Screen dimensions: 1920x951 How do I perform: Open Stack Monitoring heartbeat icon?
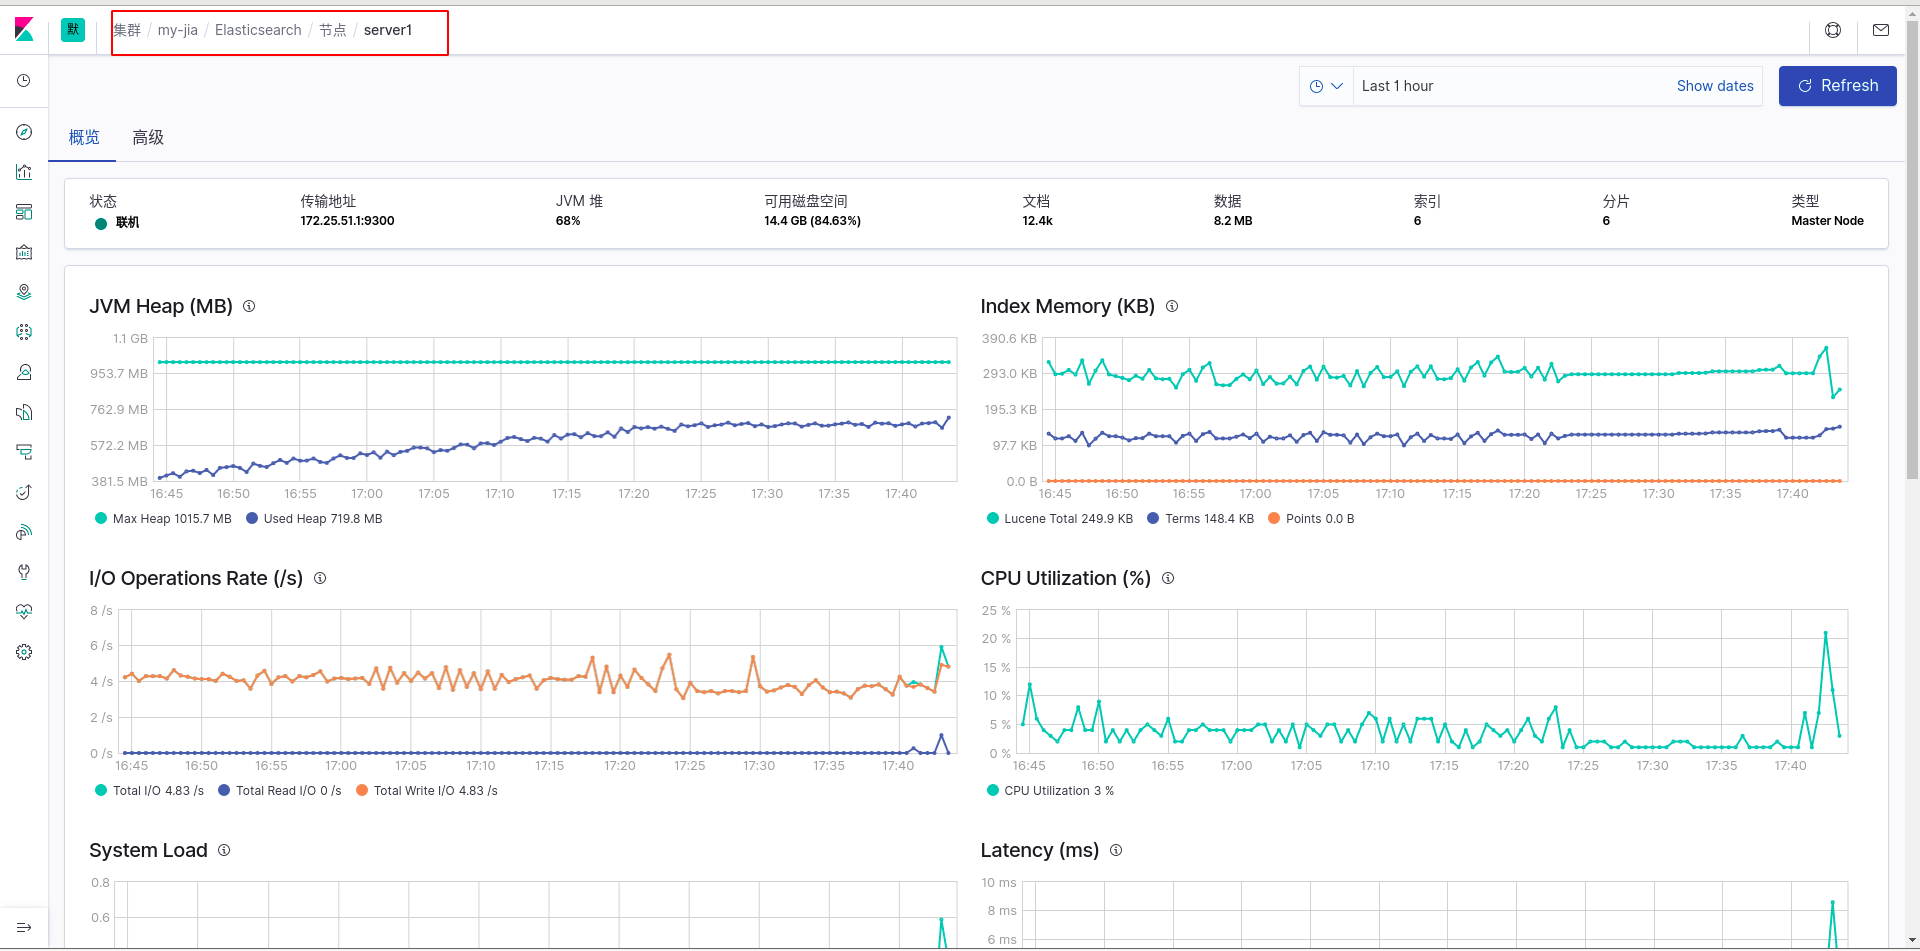point(24,612)
